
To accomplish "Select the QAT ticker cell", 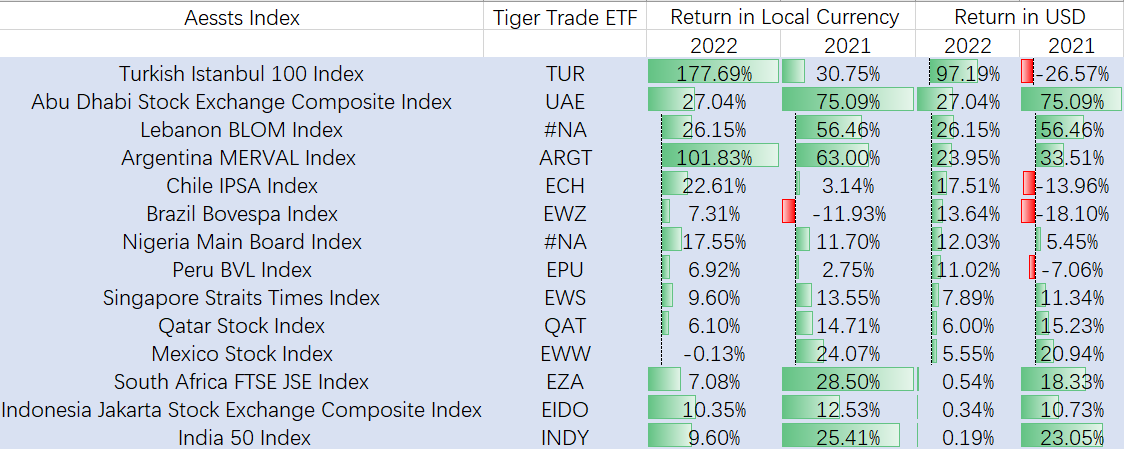I will [x=565, y=326].
